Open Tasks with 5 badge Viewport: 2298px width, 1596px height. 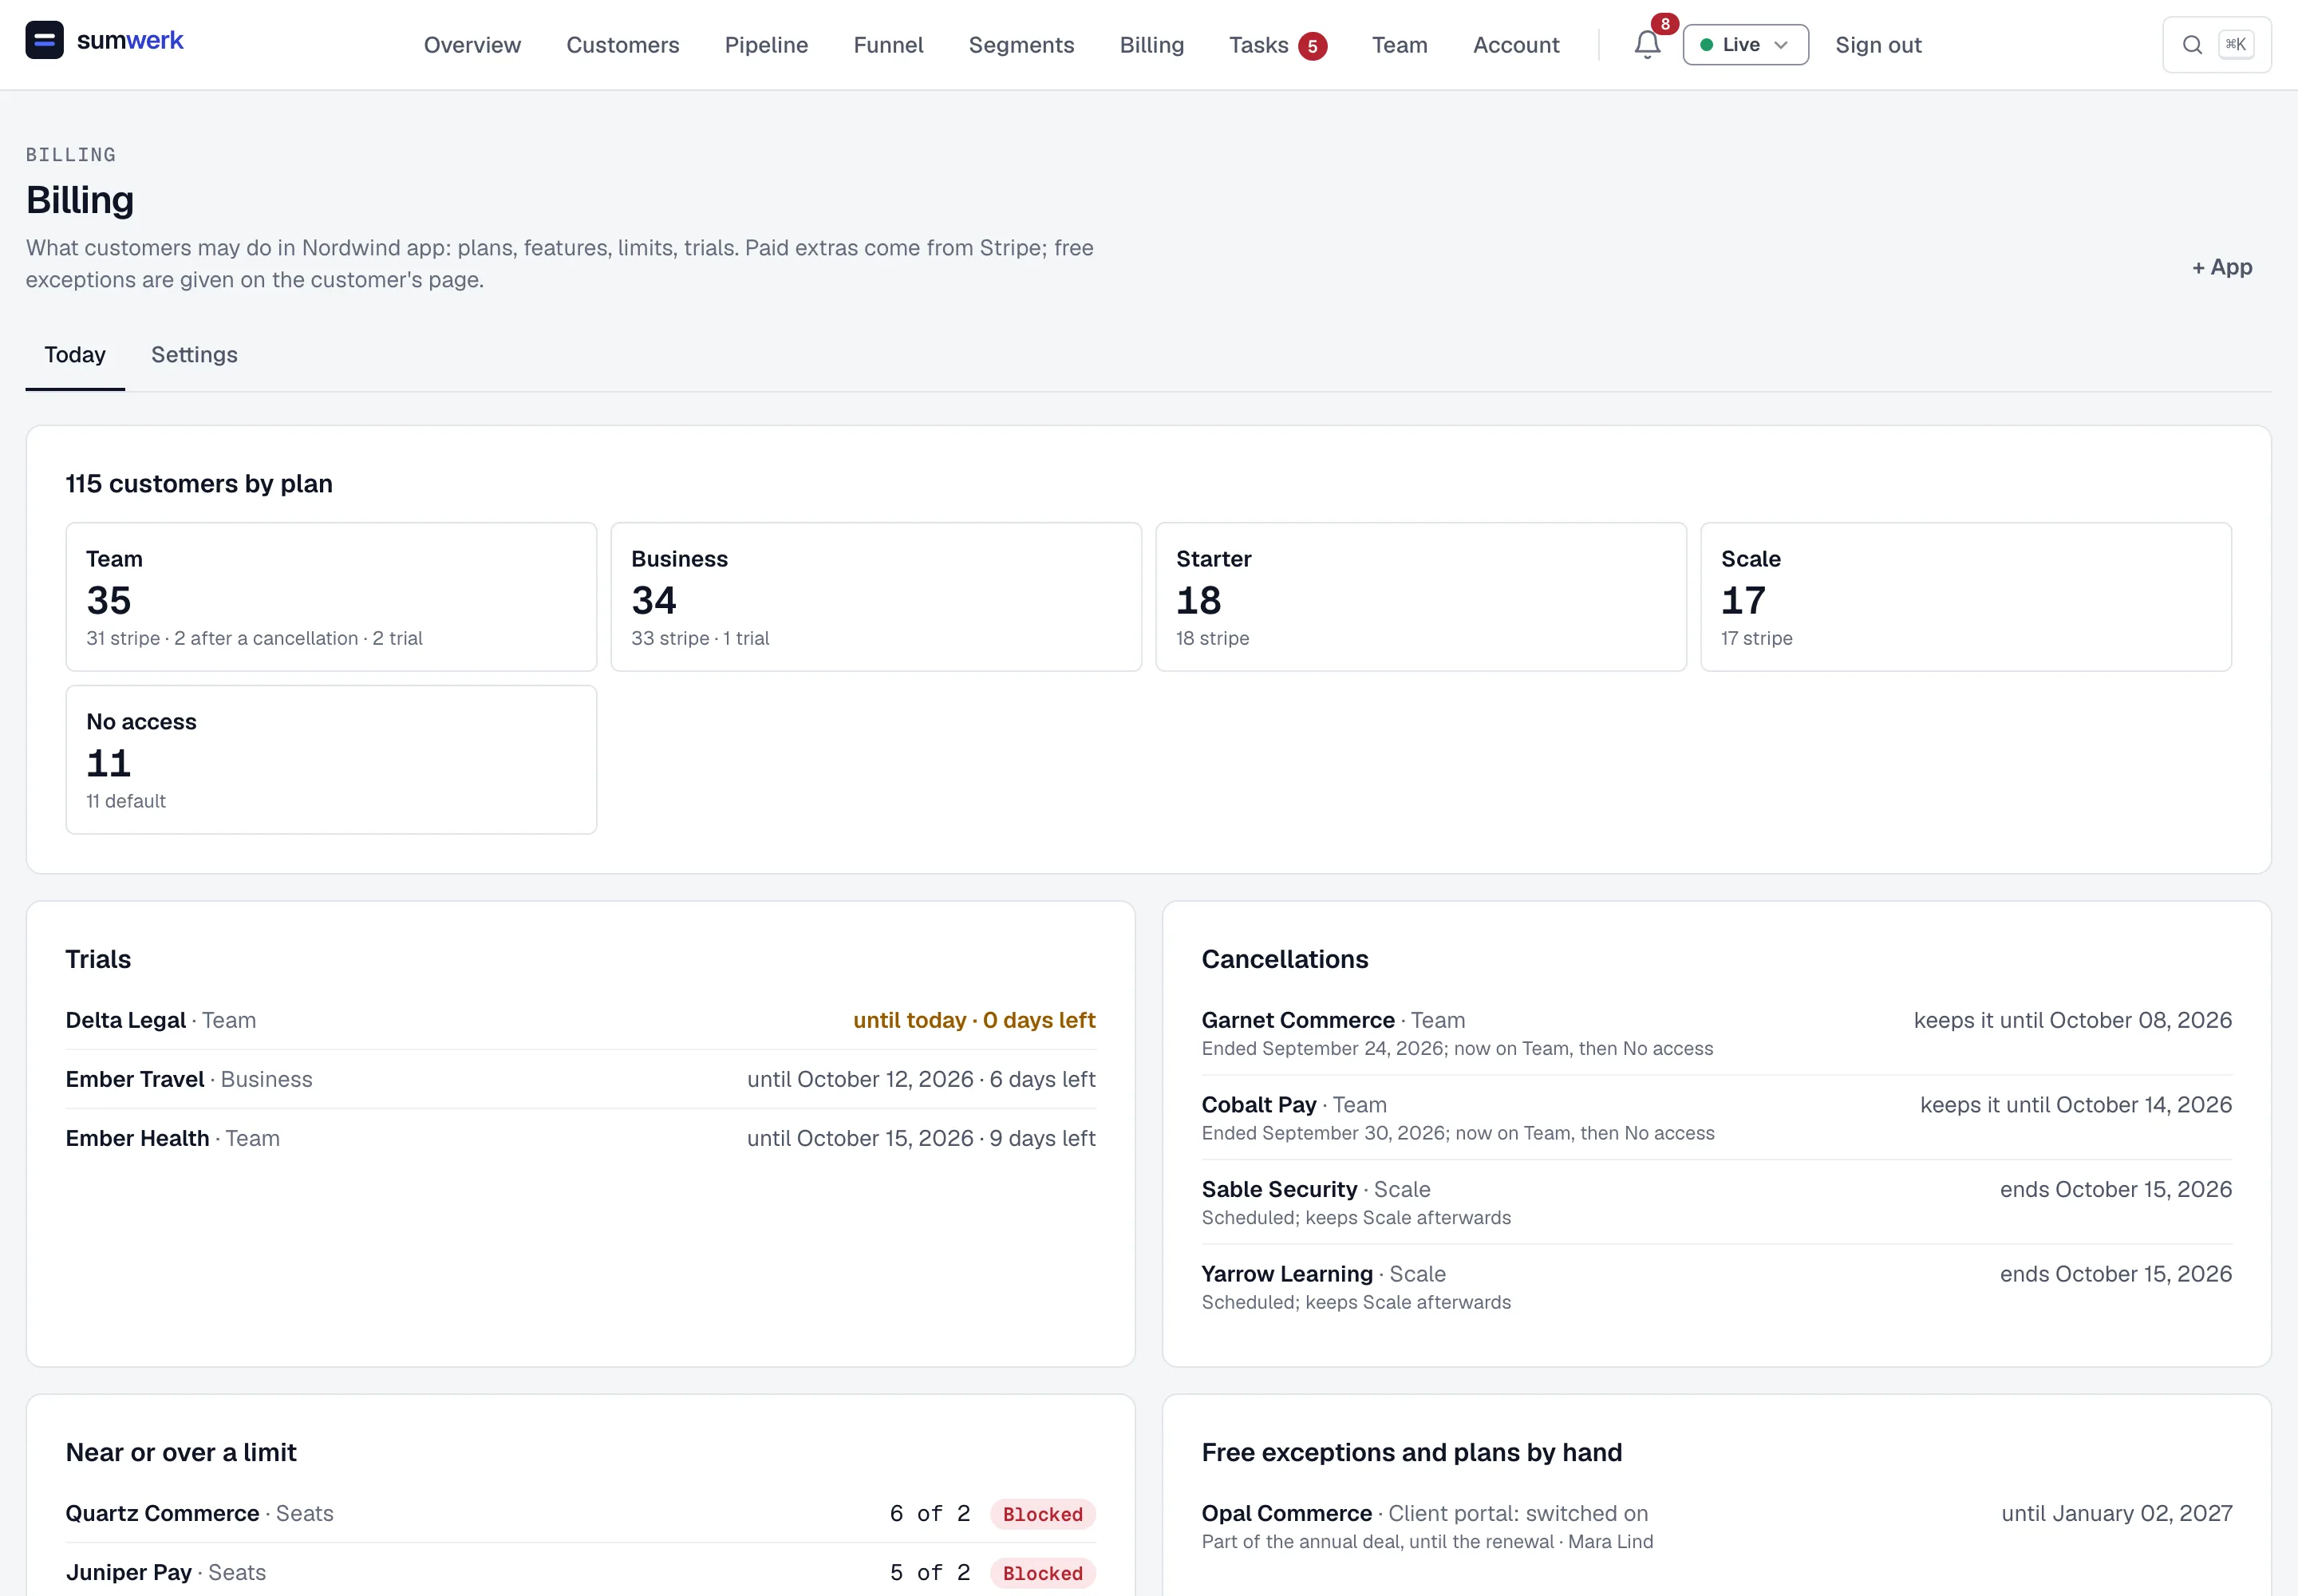pyautogui.click(x=1277, y=45)
